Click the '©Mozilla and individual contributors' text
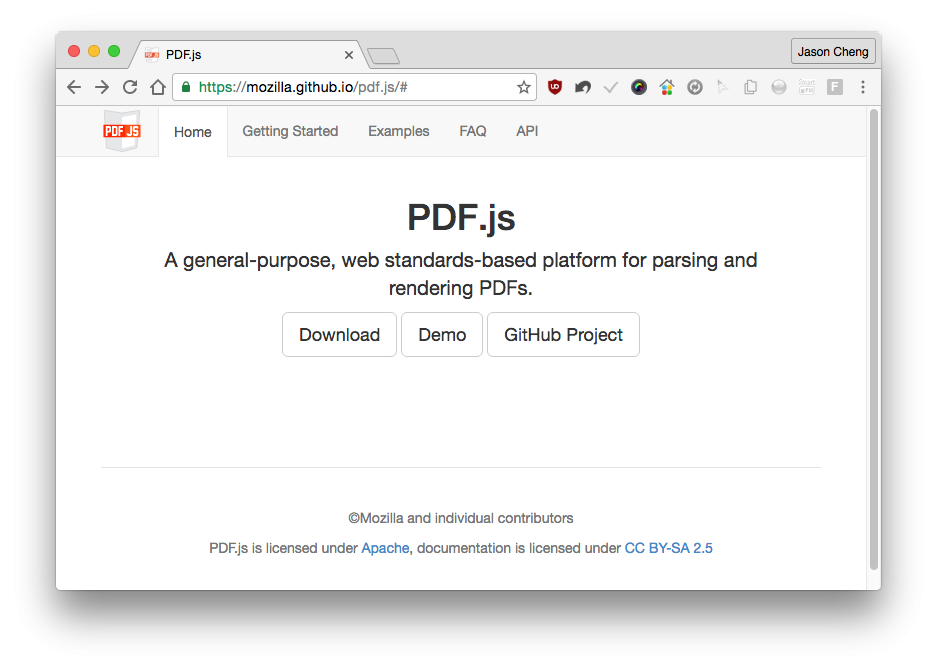 [x=461, y=518]
